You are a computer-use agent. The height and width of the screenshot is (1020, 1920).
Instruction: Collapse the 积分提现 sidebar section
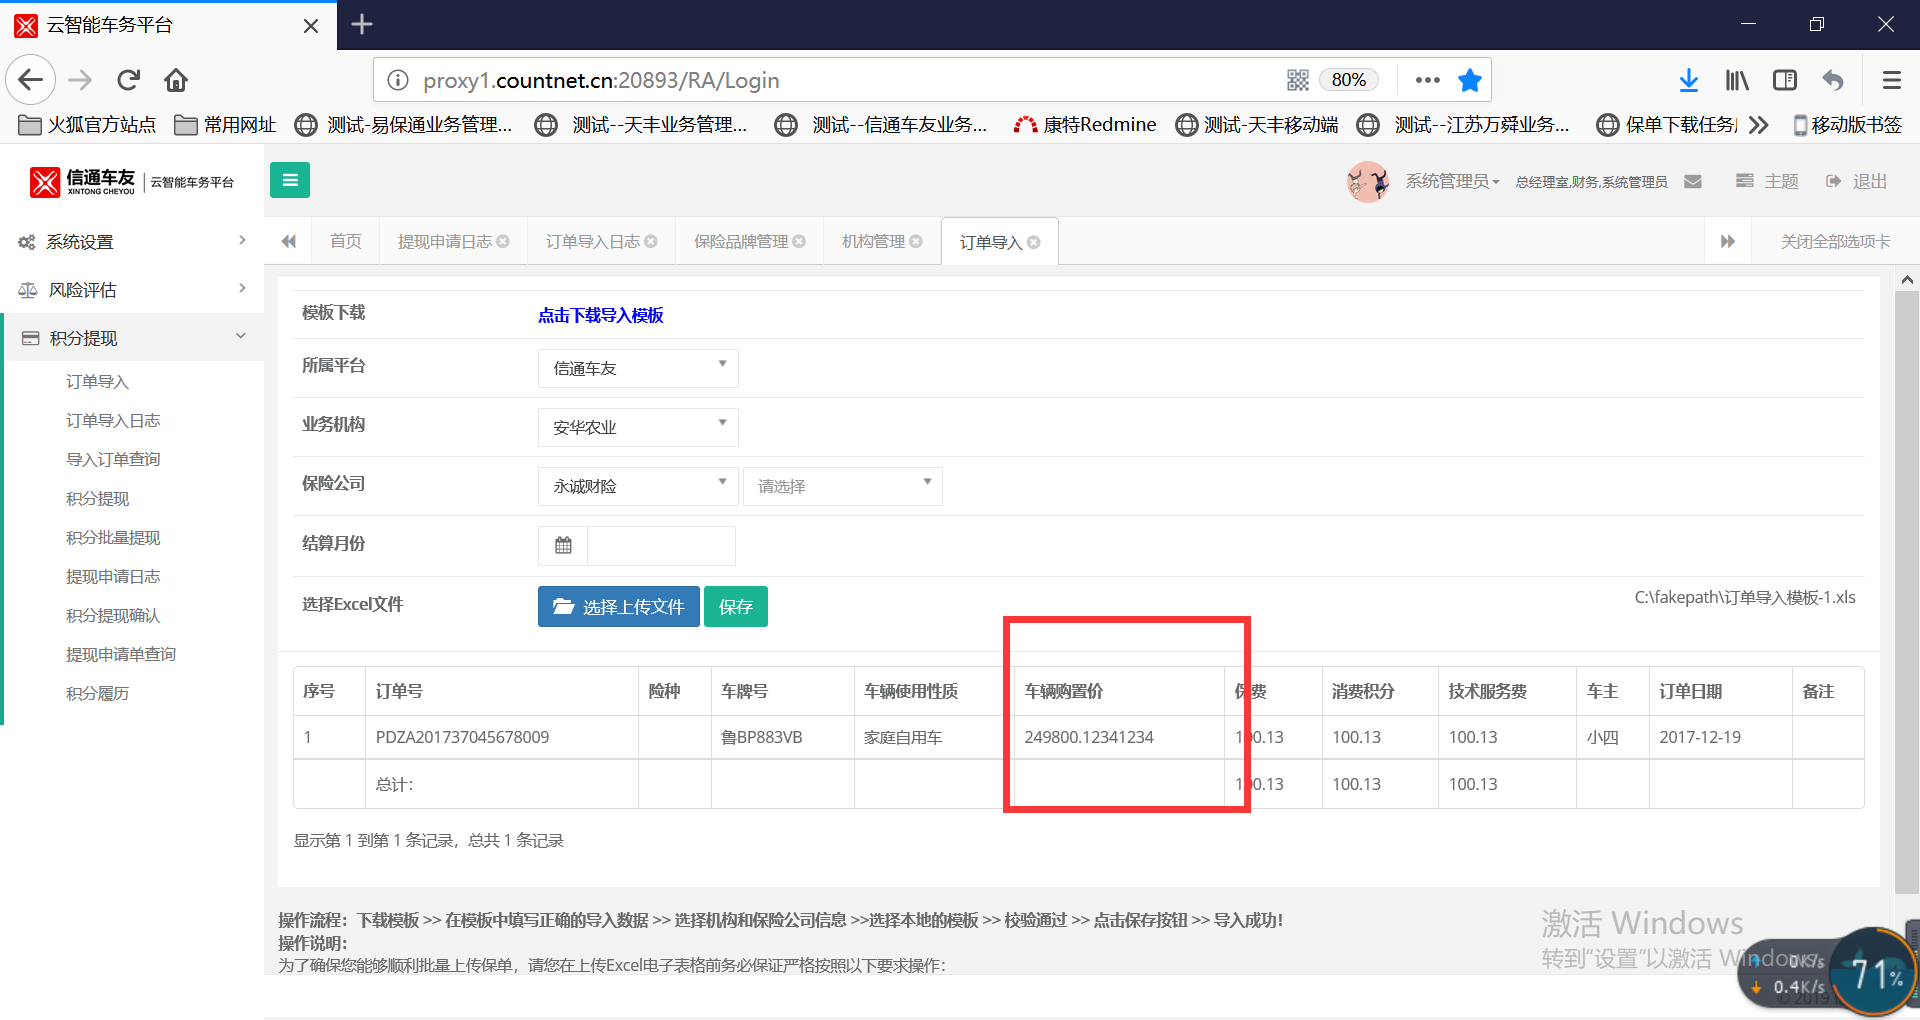[132, 338]
